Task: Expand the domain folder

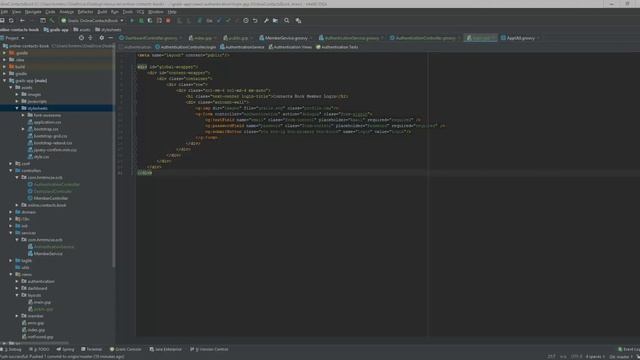Action: point(11,212)
